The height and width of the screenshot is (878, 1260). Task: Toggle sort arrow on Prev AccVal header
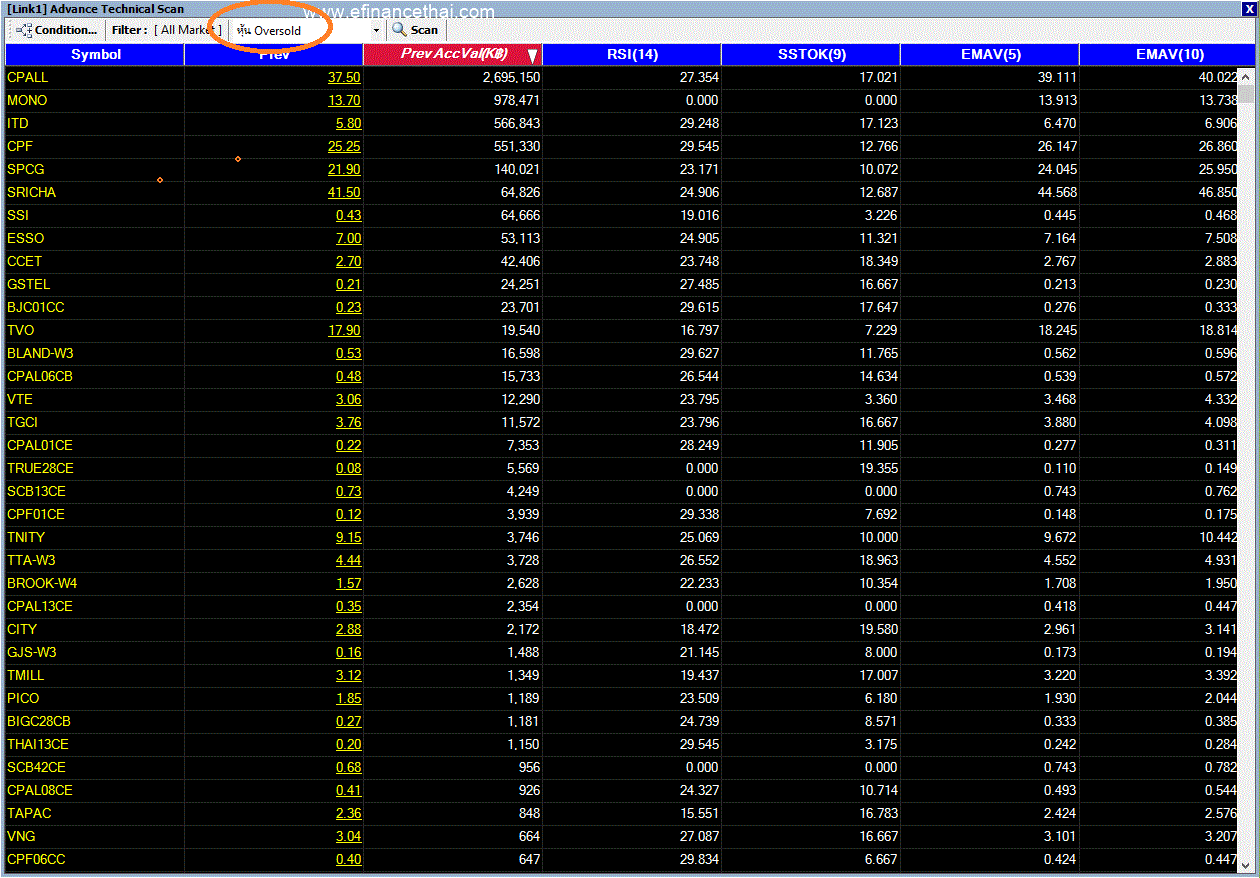(532, 55)
